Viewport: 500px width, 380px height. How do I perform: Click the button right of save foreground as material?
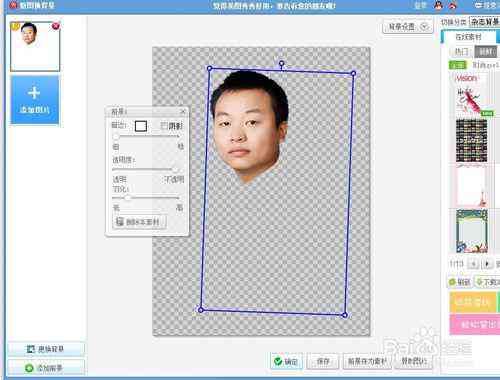tap(414, 361)
